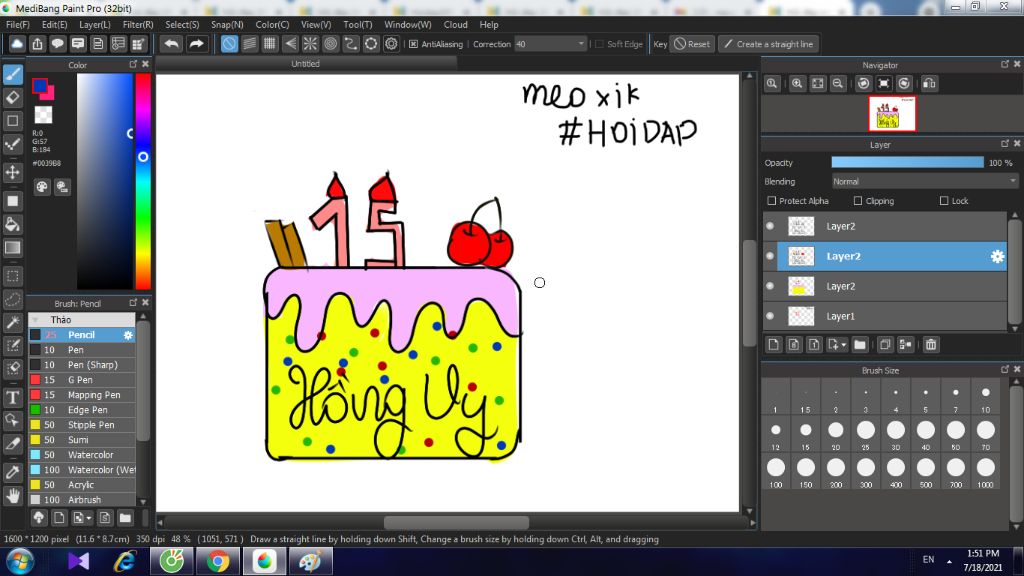Viewport: 1024px width, 576px height.
Task: Open the Pencil brush settings gear
Action: tap(128, 335)
